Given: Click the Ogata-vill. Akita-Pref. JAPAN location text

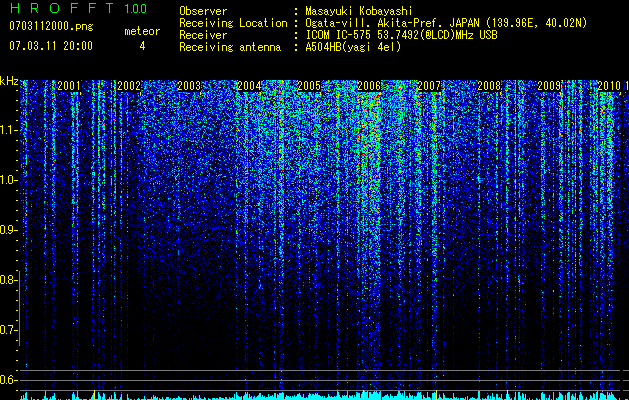Looking at the screenshot, I should tap(446, 23).
